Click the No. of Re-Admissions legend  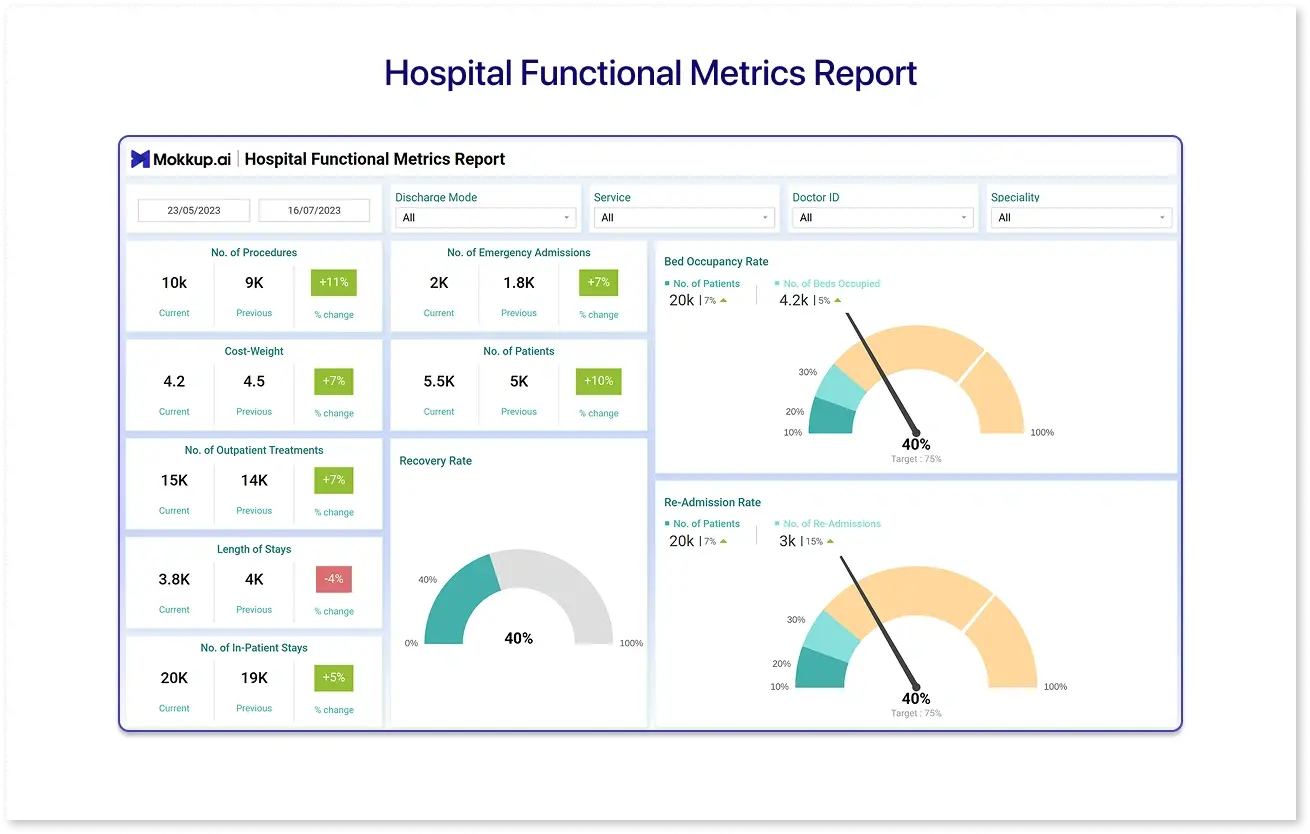pyautogui.click(x=831, y=524)
